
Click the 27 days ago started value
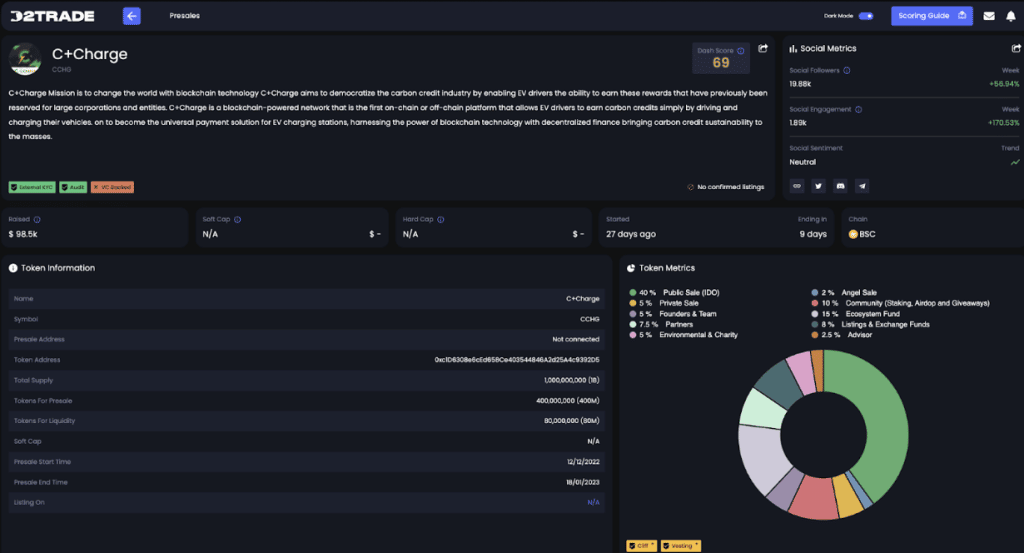point(631,234)
